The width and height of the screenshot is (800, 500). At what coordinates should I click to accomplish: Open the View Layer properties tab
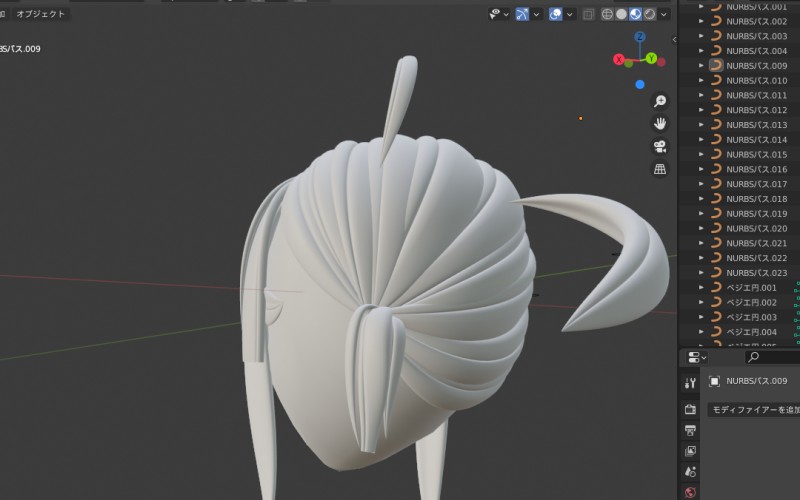690,451
